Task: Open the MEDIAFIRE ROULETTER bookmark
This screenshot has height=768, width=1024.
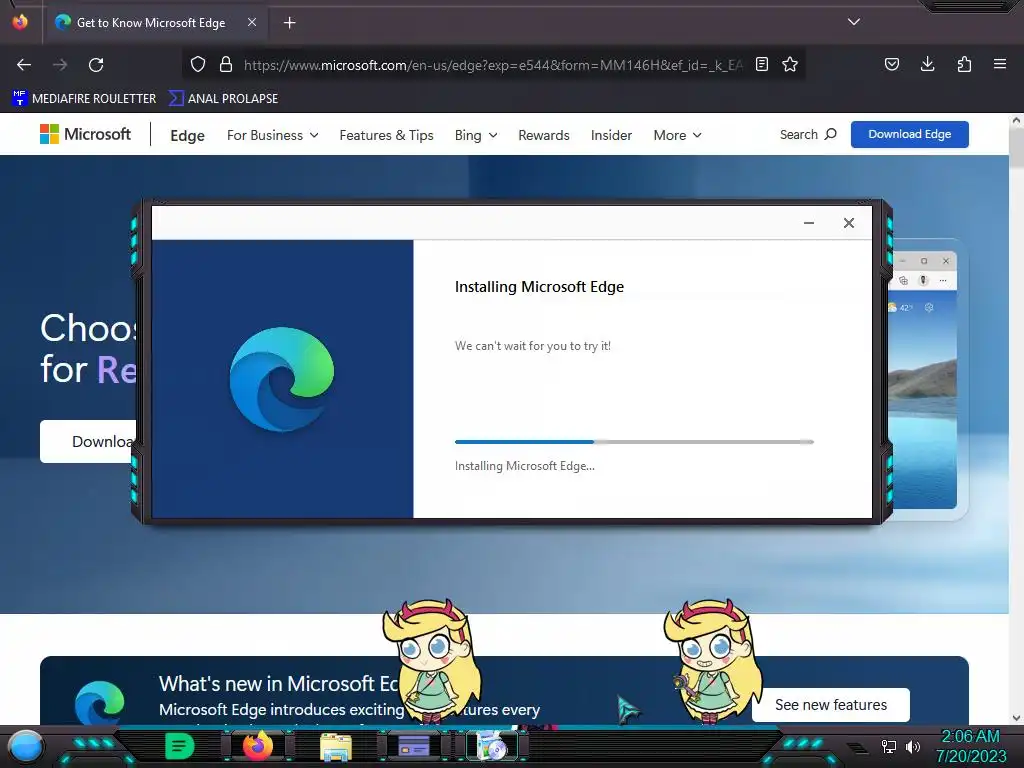Action: coord(84,99)
